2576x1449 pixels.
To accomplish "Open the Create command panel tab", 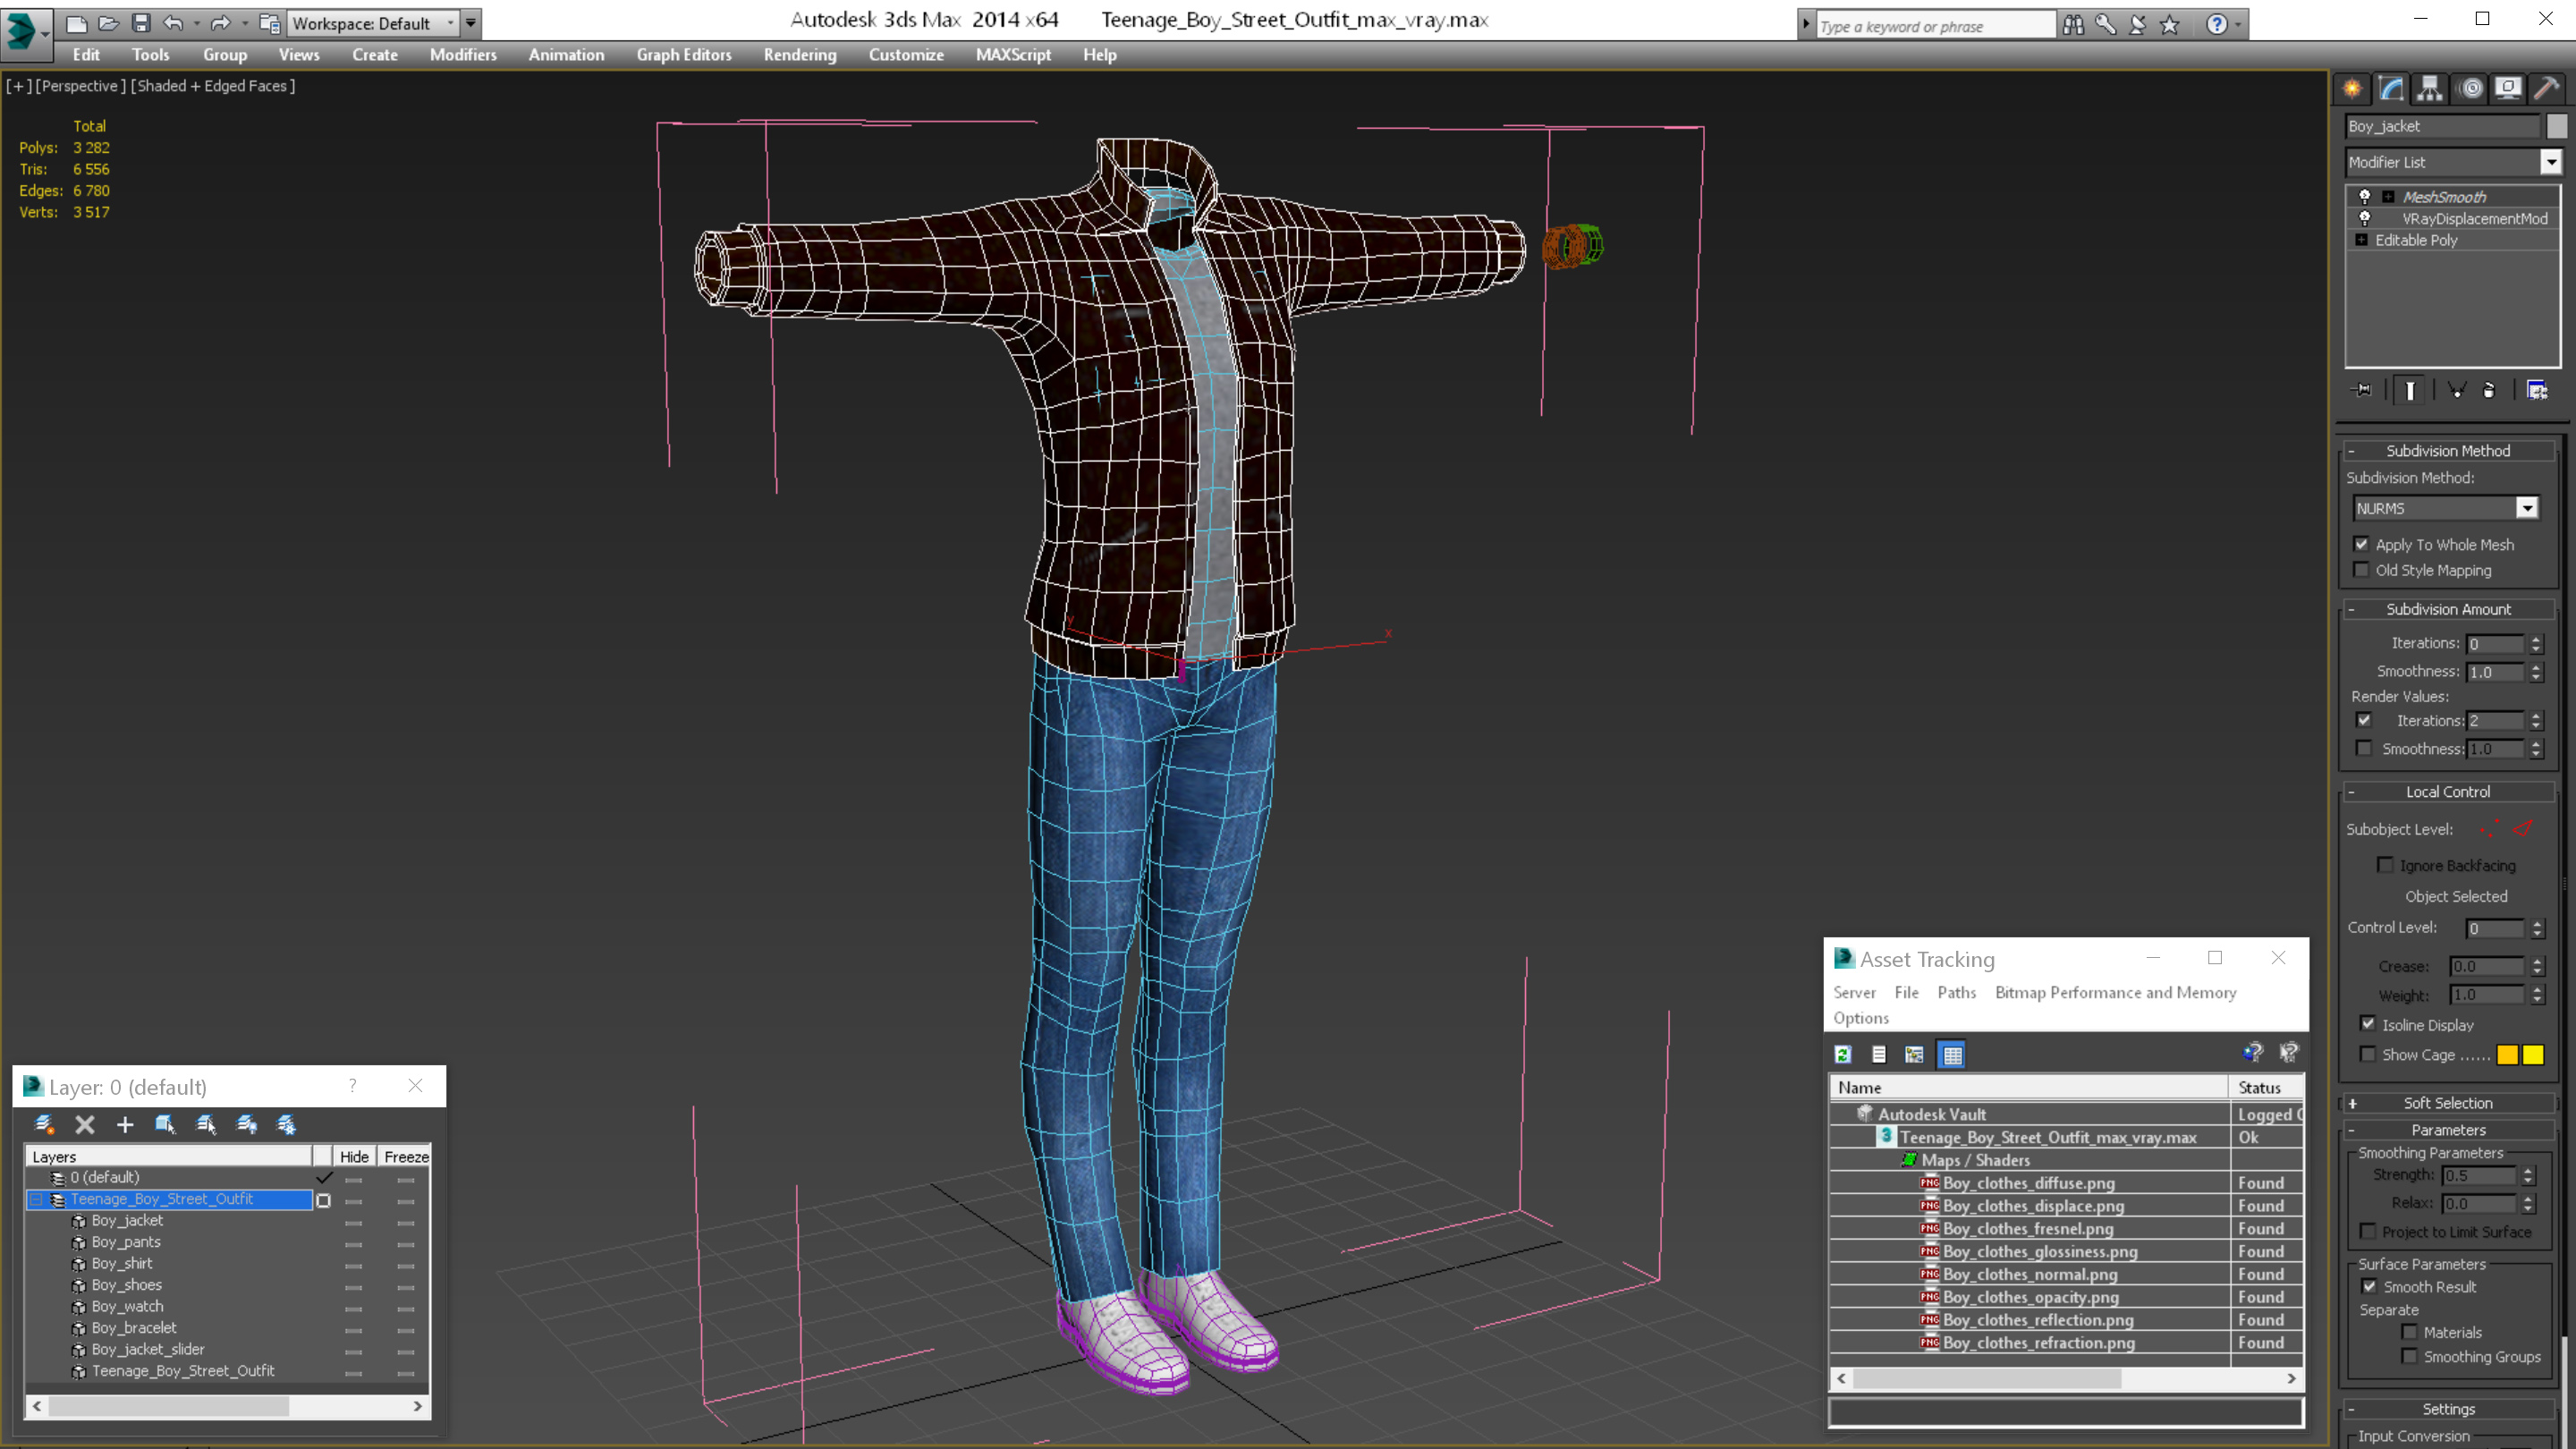I will click(2352, 89).
